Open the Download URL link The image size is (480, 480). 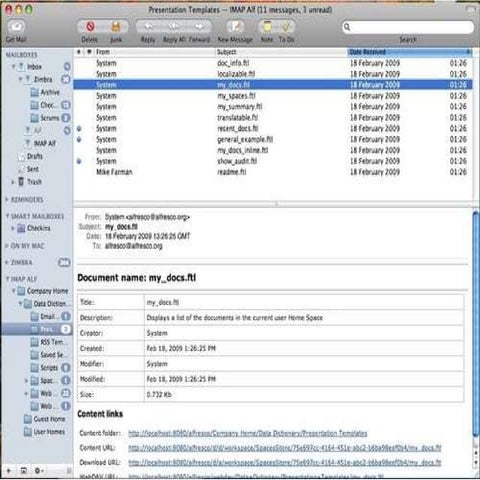pyautogui.click(x=285, y=463)
